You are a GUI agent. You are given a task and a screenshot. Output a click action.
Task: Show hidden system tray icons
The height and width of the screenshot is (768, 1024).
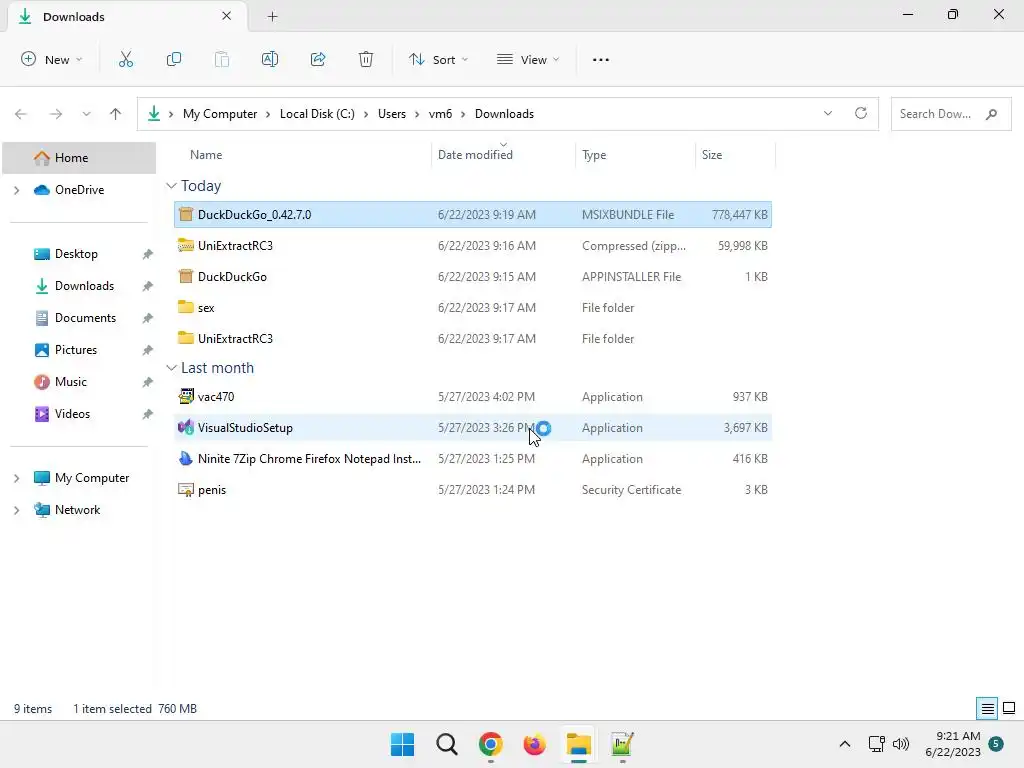coord(844,744)
